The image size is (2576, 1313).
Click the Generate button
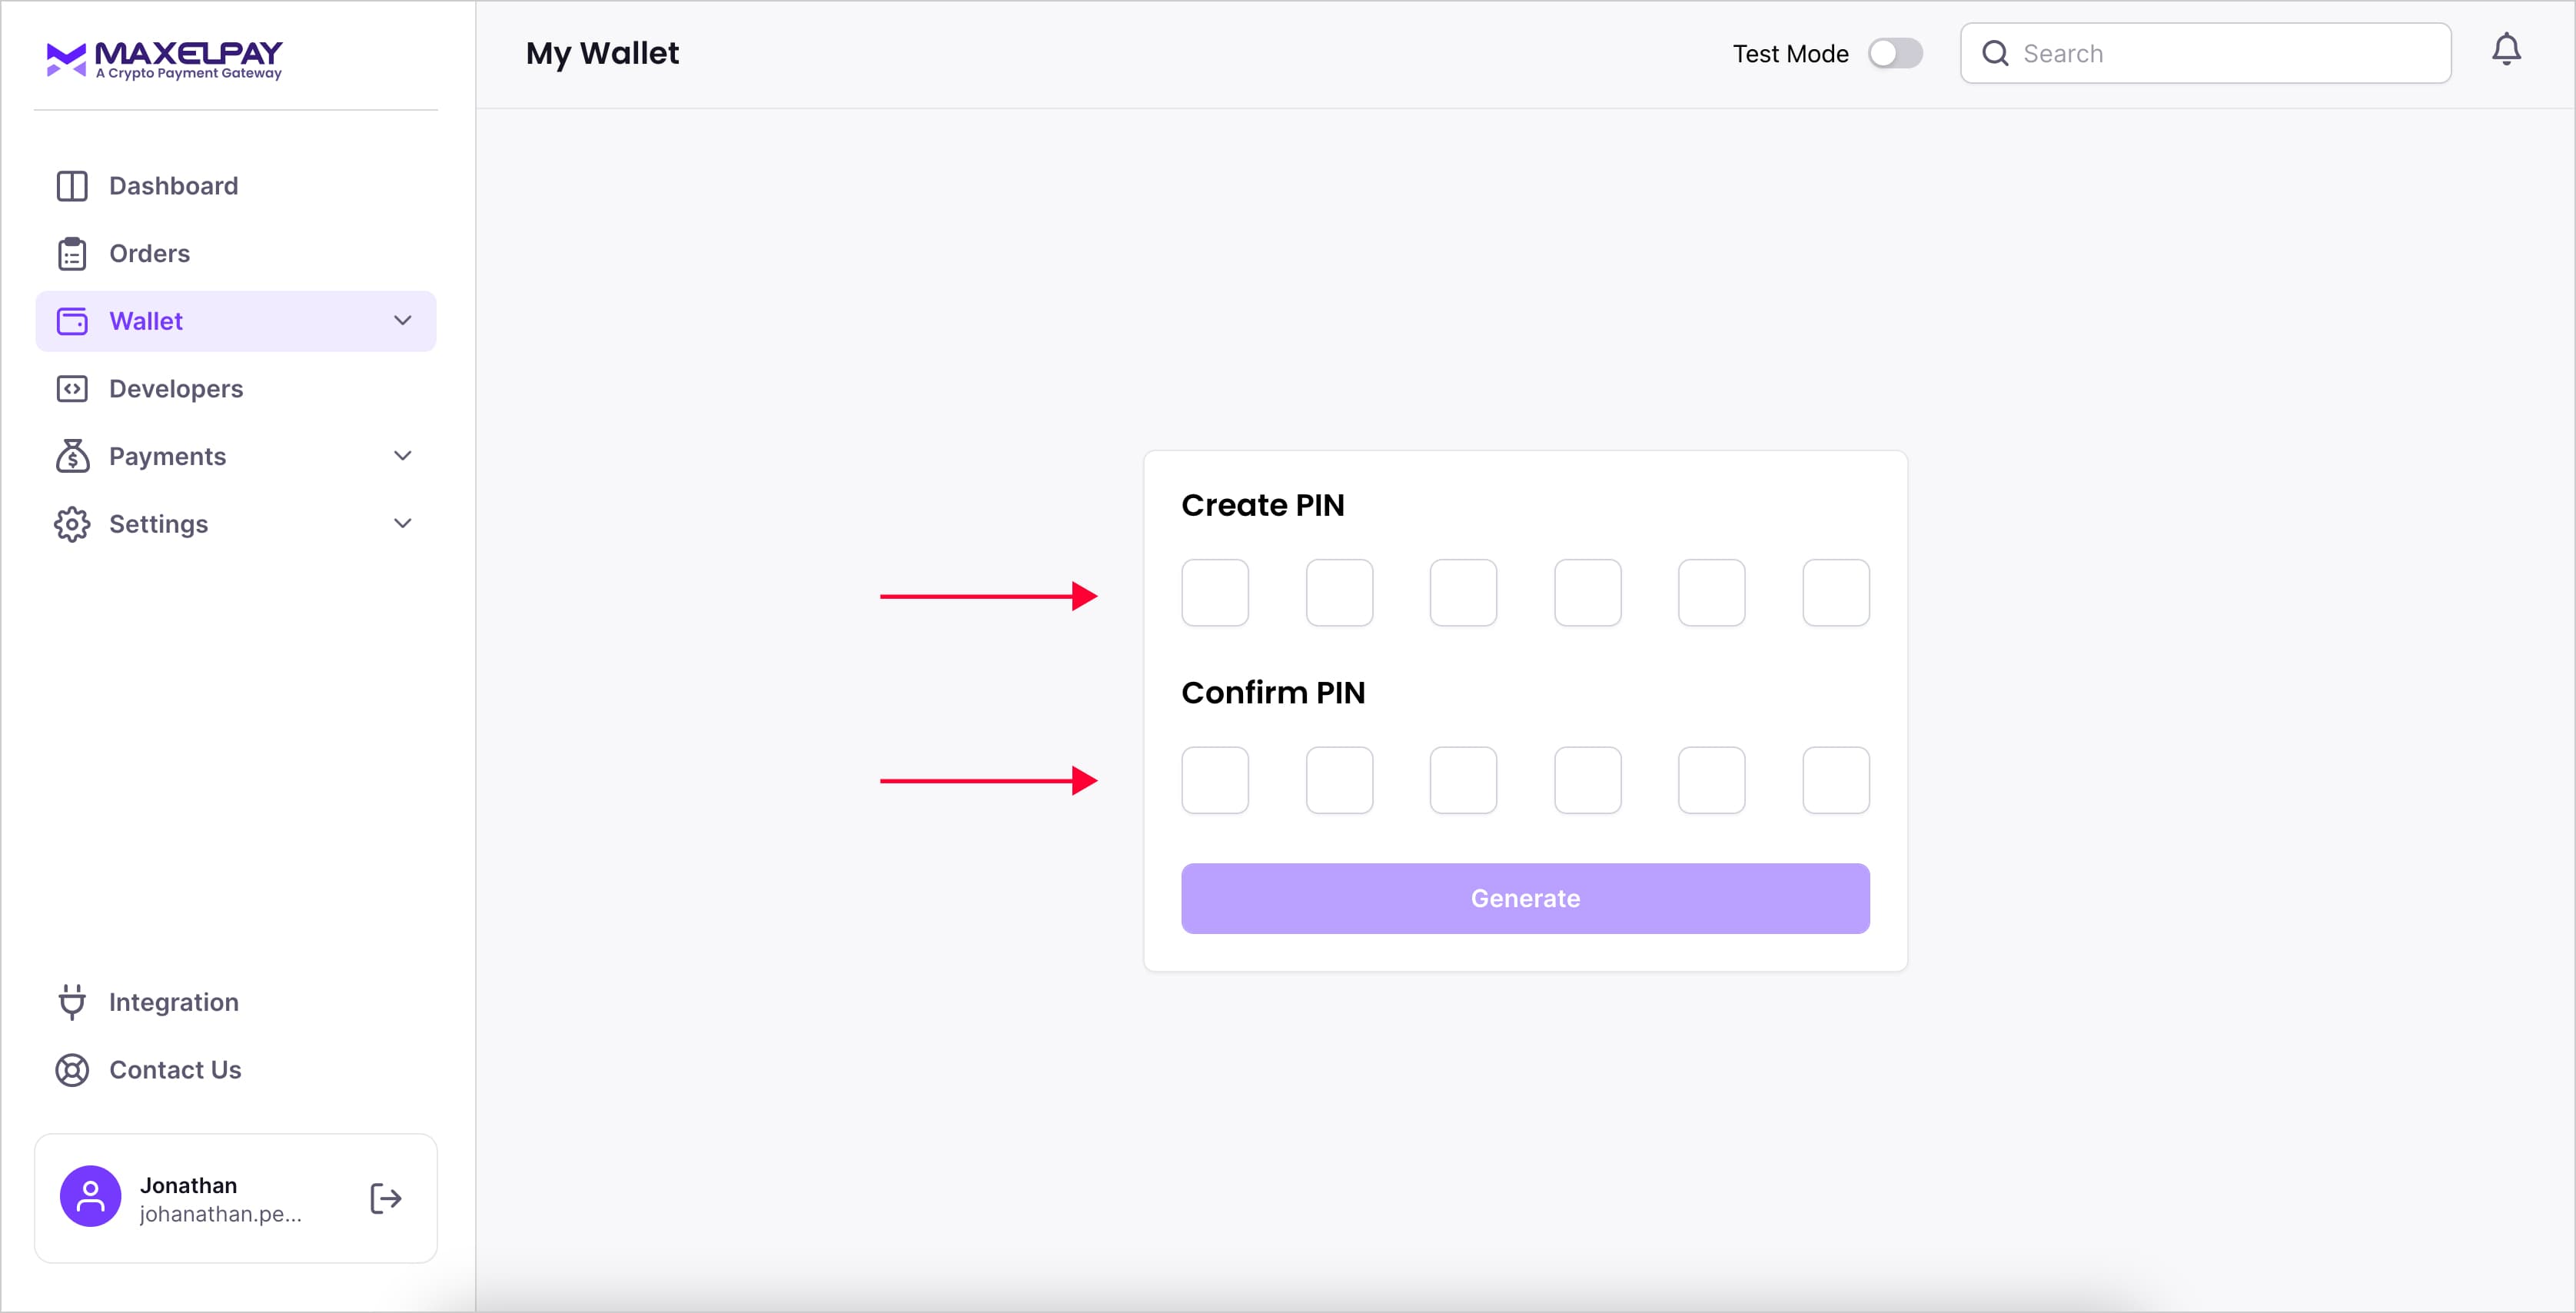[1524, 898]
